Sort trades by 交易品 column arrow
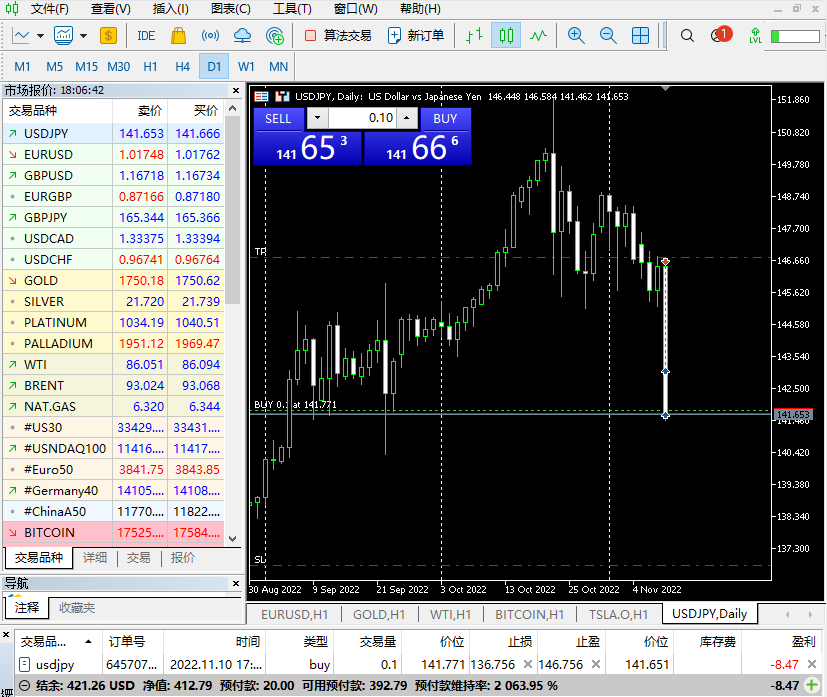Screen dimensions: 827x697 (x=88, y=642)
